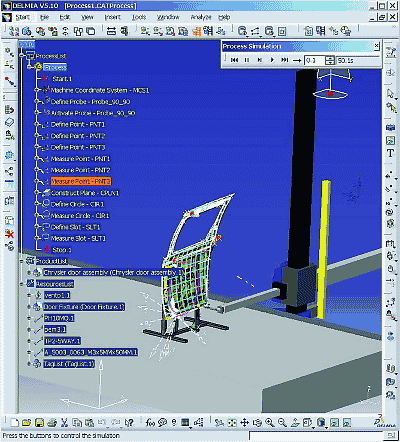Image resolution: width=400 pixels, height=442 pixels.
Task: Click the simulation step size field
Action: tap(314, 60)
